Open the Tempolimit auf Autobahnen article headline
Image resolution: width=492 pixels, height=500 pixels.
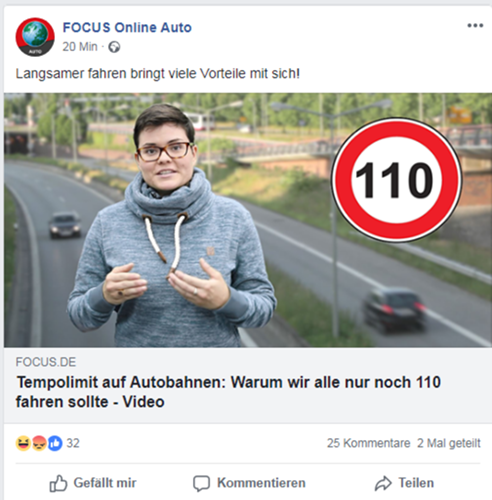[228, 392]
